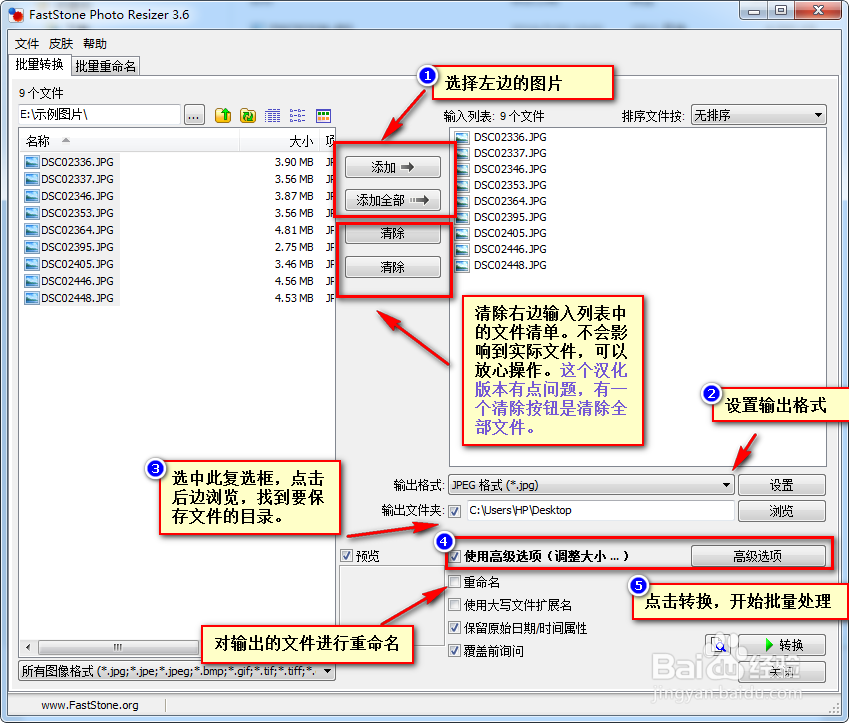This screenshot has width=849, height=723.
Task: Click the 设置 format settings button
Action: (782, 485)
